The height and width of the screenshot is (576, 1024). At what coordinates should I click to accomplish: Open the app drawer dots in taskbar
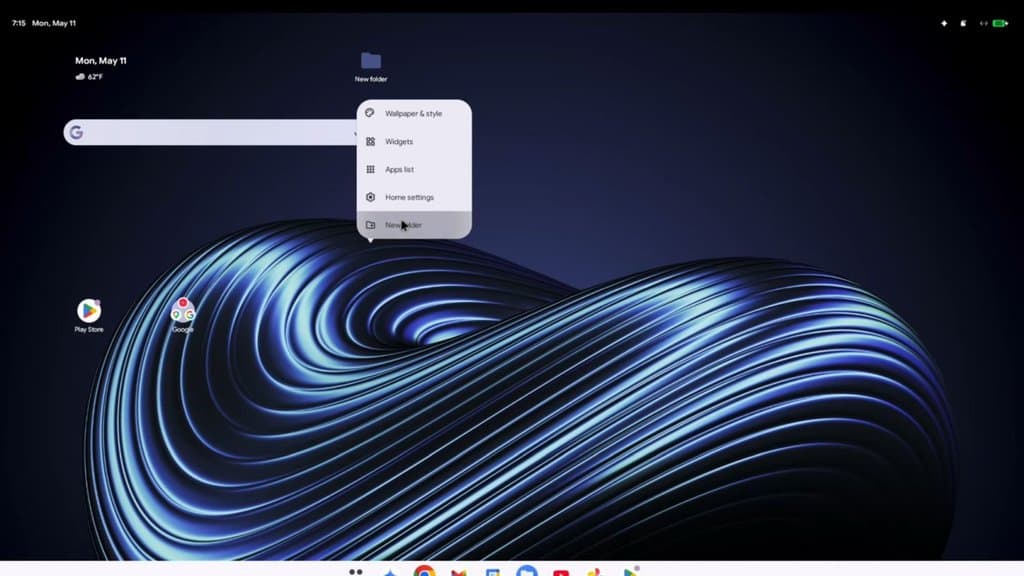(356, 572)
